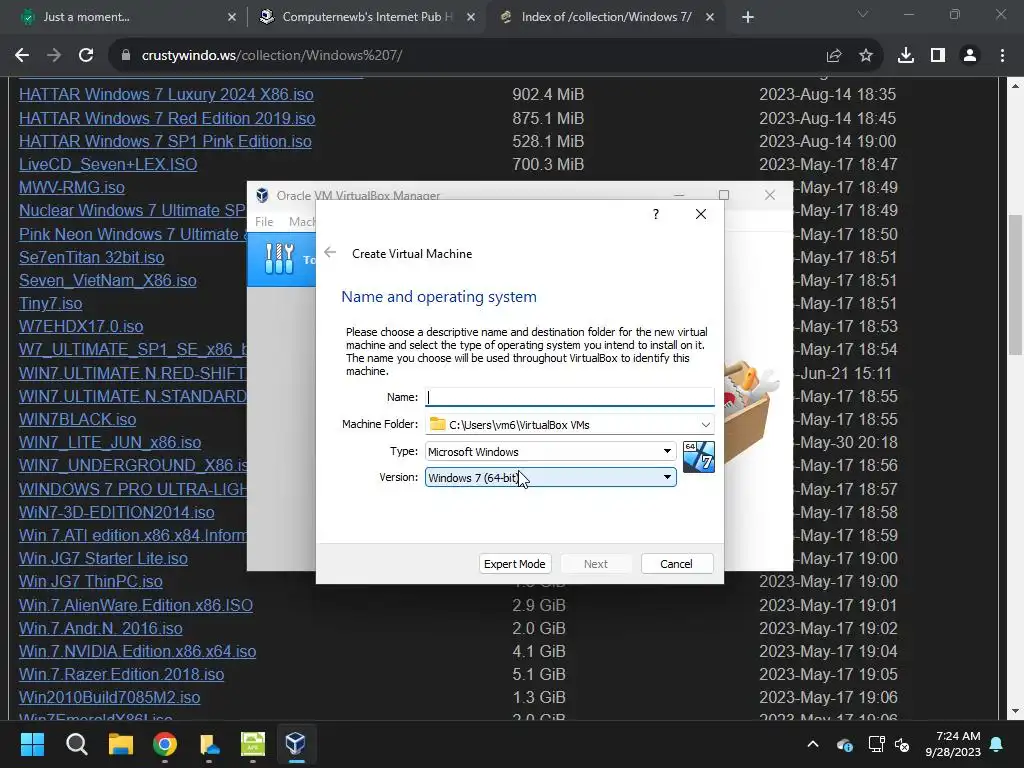The image size is (1024, 768).
Task: Click Win.7.Andr.N. 2016.iso link
Action: (x=101, y=628)
